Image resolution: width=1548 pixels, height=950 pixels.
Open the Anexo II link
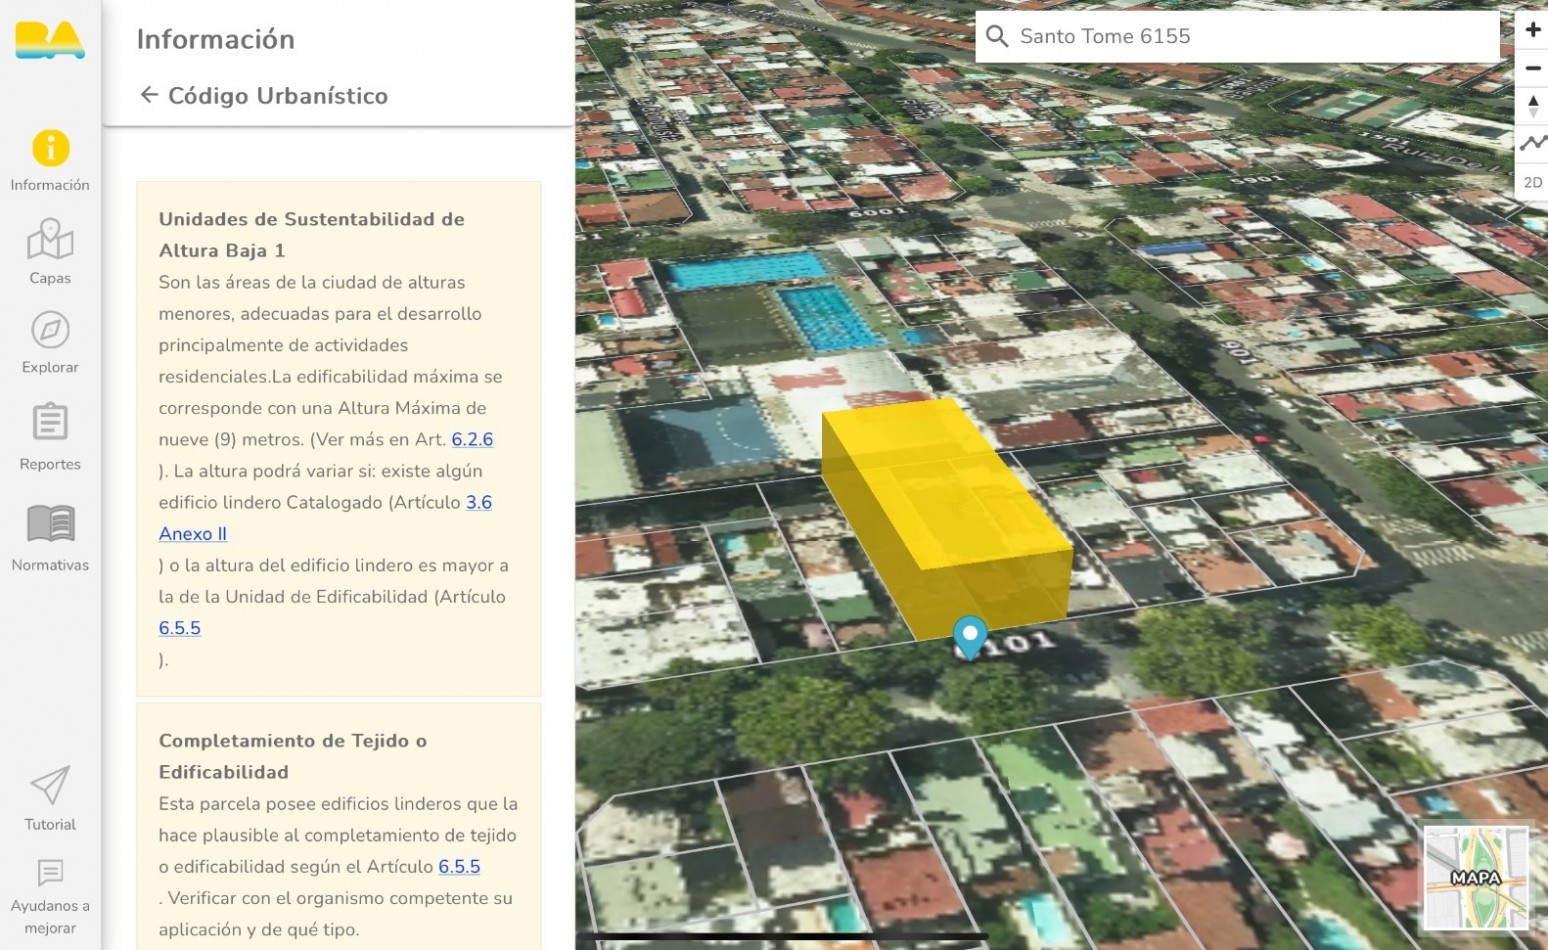(193, 534)
